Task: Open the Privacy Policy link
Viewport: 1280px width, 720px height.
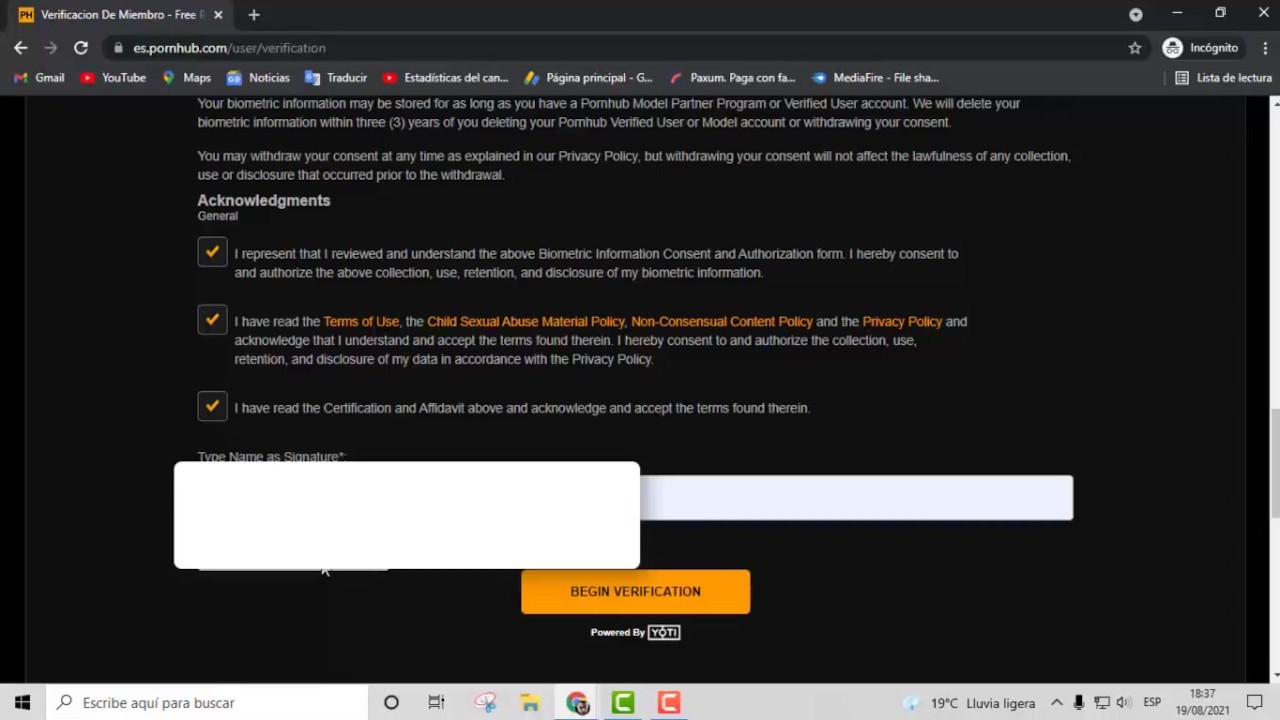Action: click(902, 322)
